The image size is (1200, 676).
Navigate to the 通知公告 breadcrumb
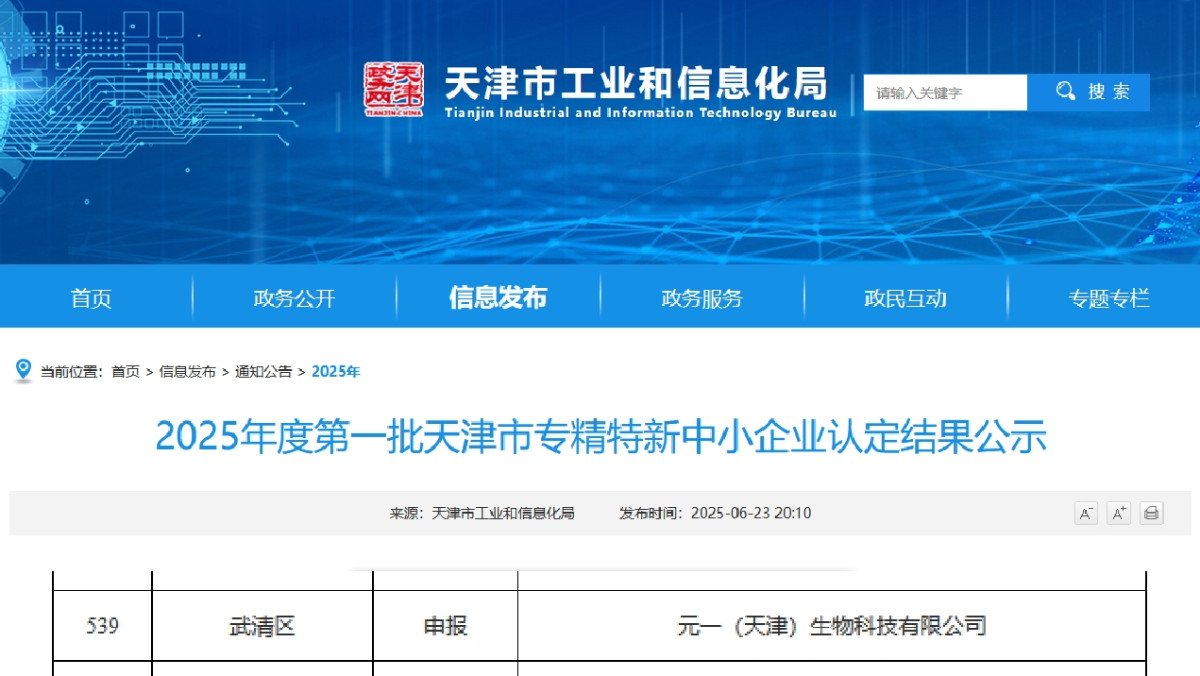pyautogui.click(x=263, y=372)
